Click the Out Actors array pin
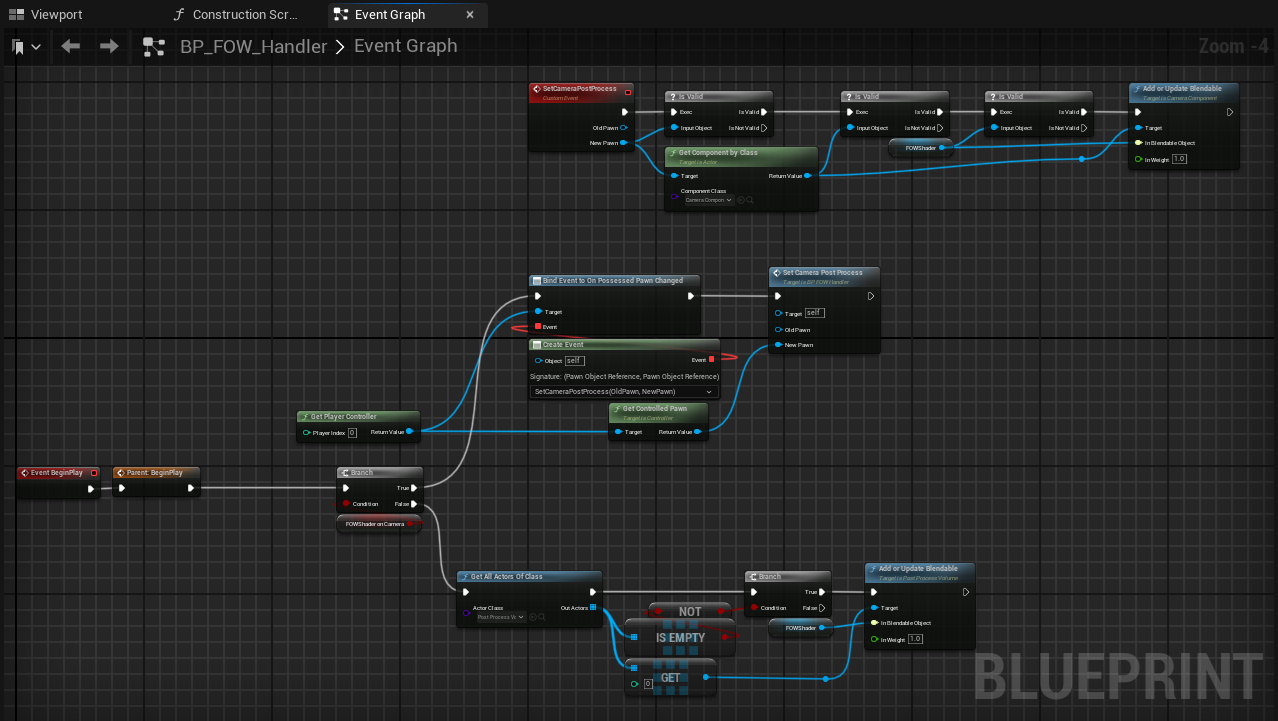 tap(592, 607)
